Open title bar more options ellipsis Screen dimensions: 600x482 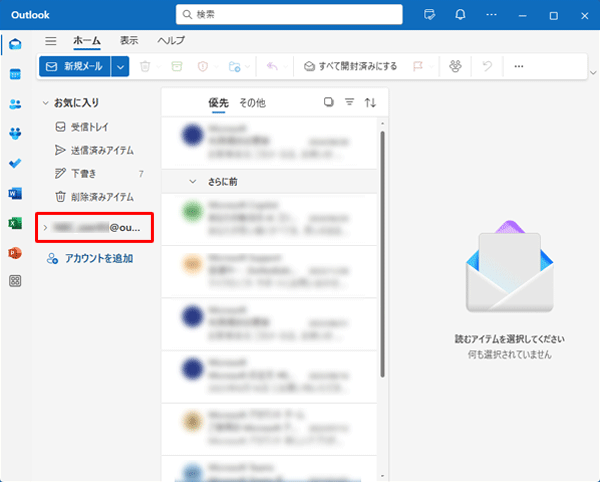[x=491, y=15]
